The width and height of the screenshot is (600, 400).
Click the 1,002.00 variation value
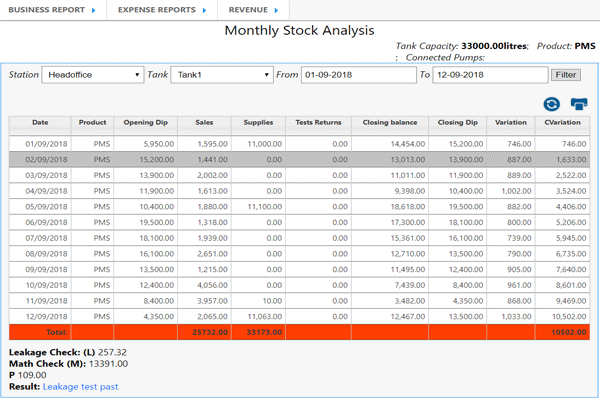[517, 191]
